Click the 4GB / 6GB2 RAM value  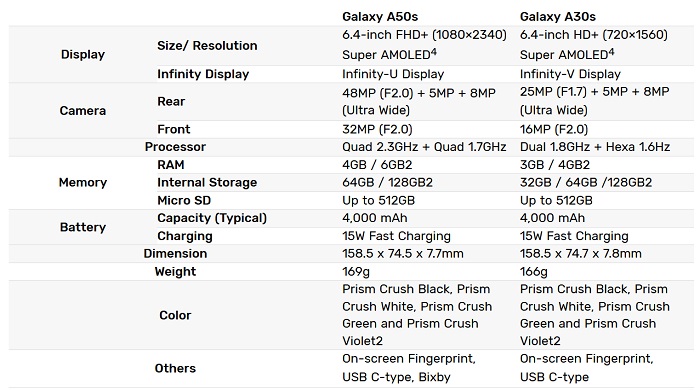(x=377, y=165)
